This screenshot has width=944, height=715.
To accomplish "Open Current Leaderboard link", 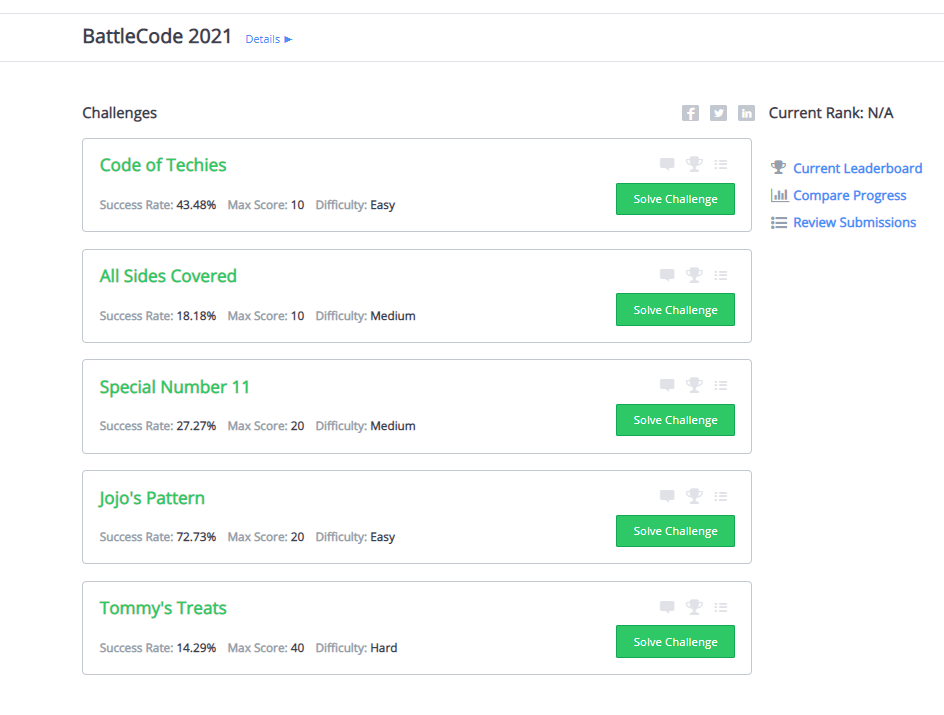I will point(857,168).
